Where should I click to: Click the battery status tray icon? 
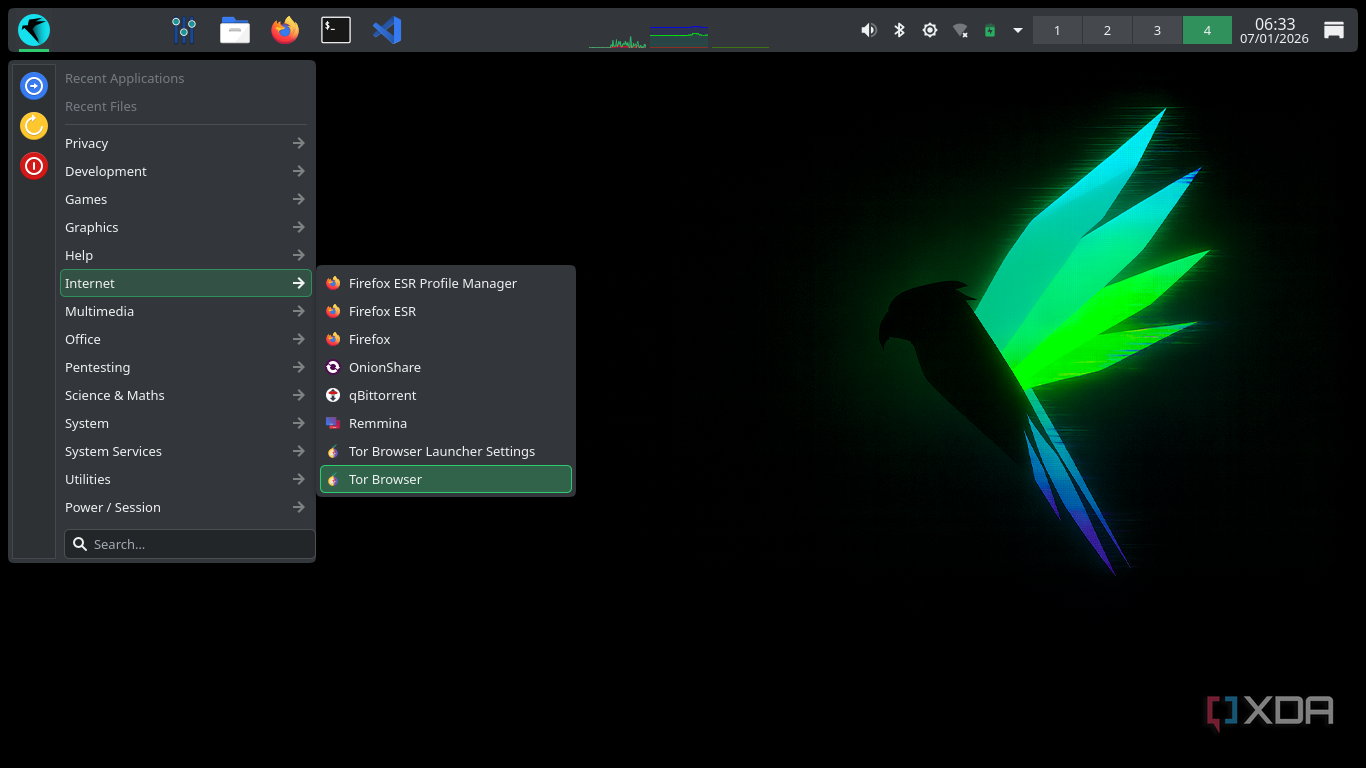(990, 30)
